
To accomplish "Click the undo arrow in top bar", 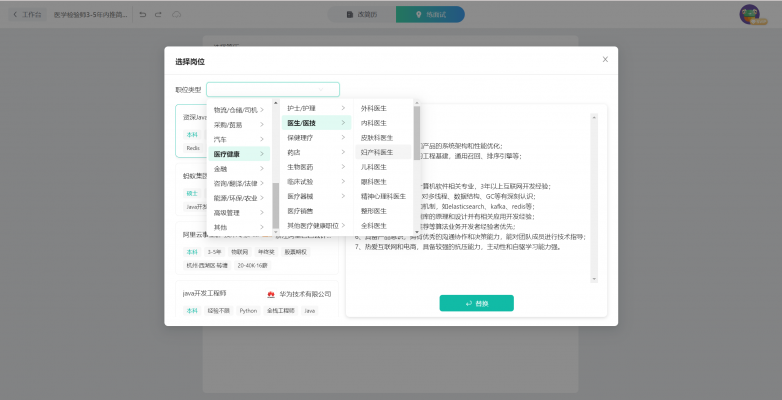I will tap(143, 15).
